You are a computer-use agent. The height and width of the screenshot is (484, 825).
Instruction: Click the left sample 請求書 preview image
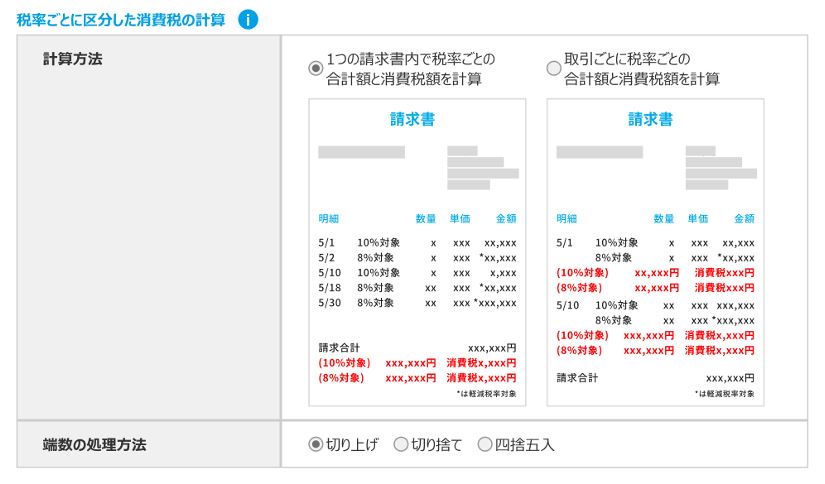point(417,252)
